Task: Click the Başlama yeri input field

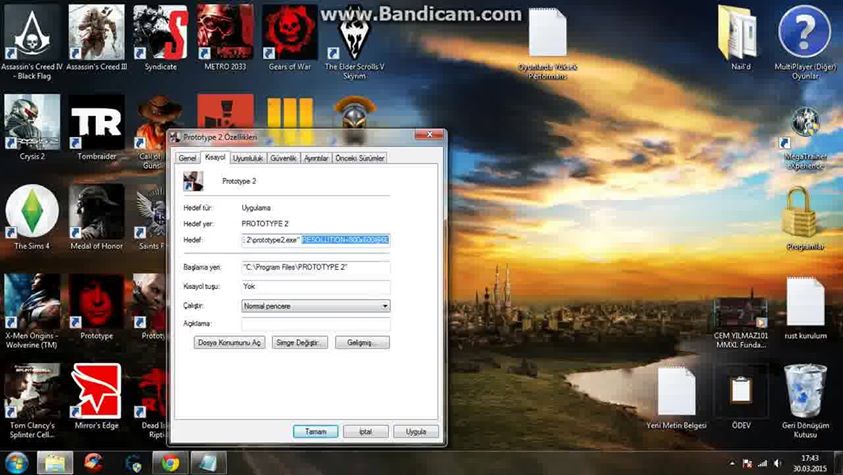Action: 316,267
